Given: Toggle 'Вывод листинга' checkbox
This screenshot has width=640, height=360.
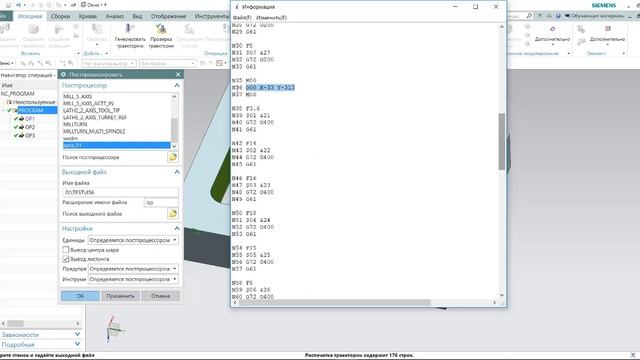Looking at the screenshot, I should (x=66, y=259).
